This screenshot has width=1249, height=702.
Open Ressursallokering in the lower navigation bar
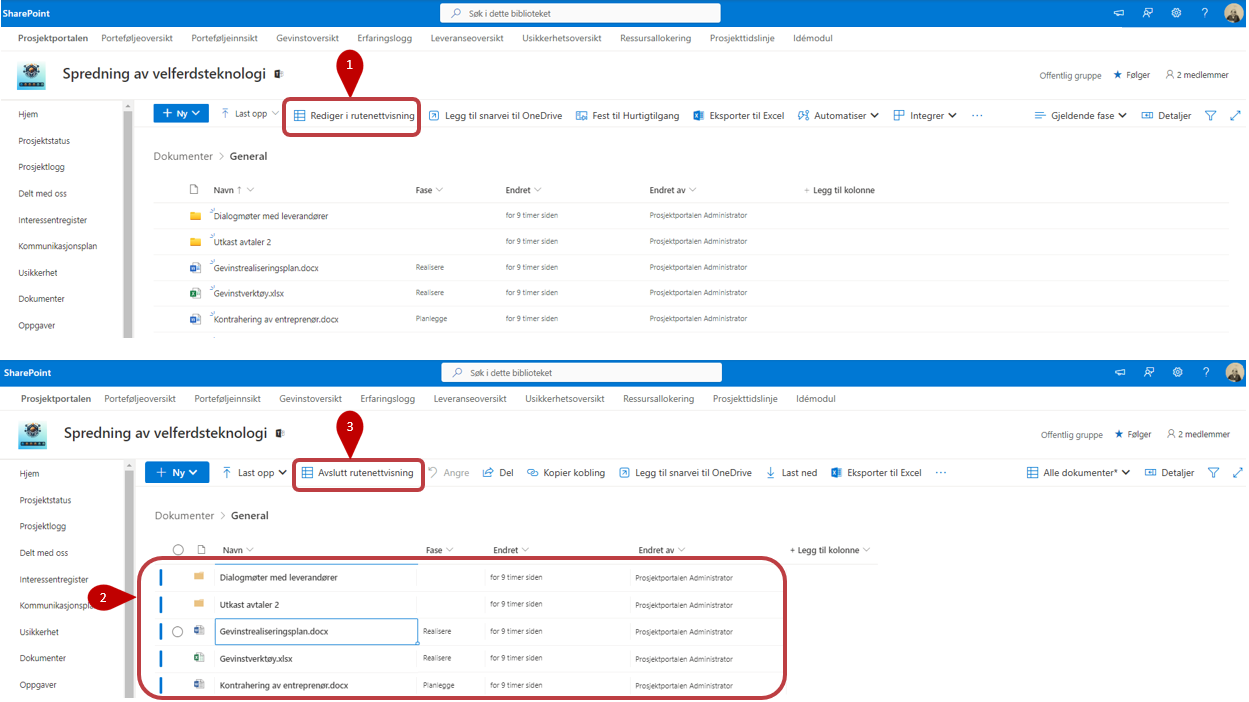click(x=658, y=399)
